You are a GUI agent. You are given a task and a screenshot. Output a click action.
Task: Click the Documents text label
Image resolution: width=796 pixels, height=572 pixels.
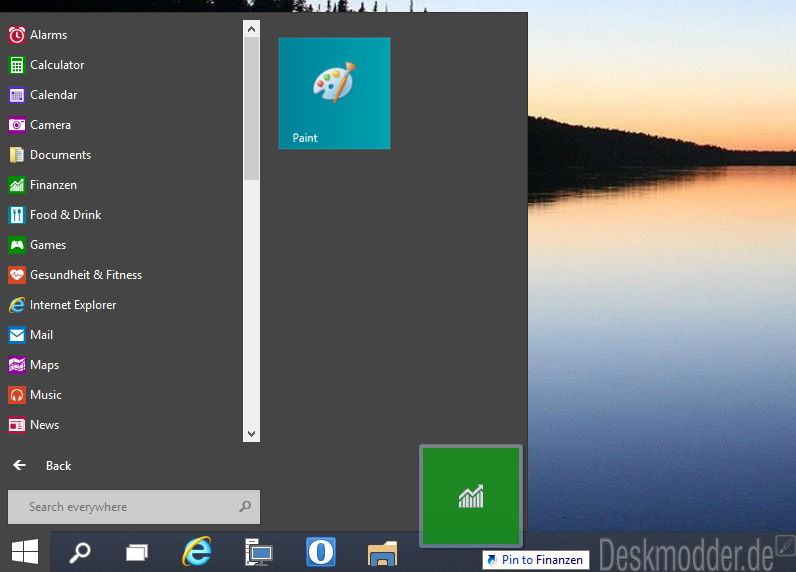60,155
